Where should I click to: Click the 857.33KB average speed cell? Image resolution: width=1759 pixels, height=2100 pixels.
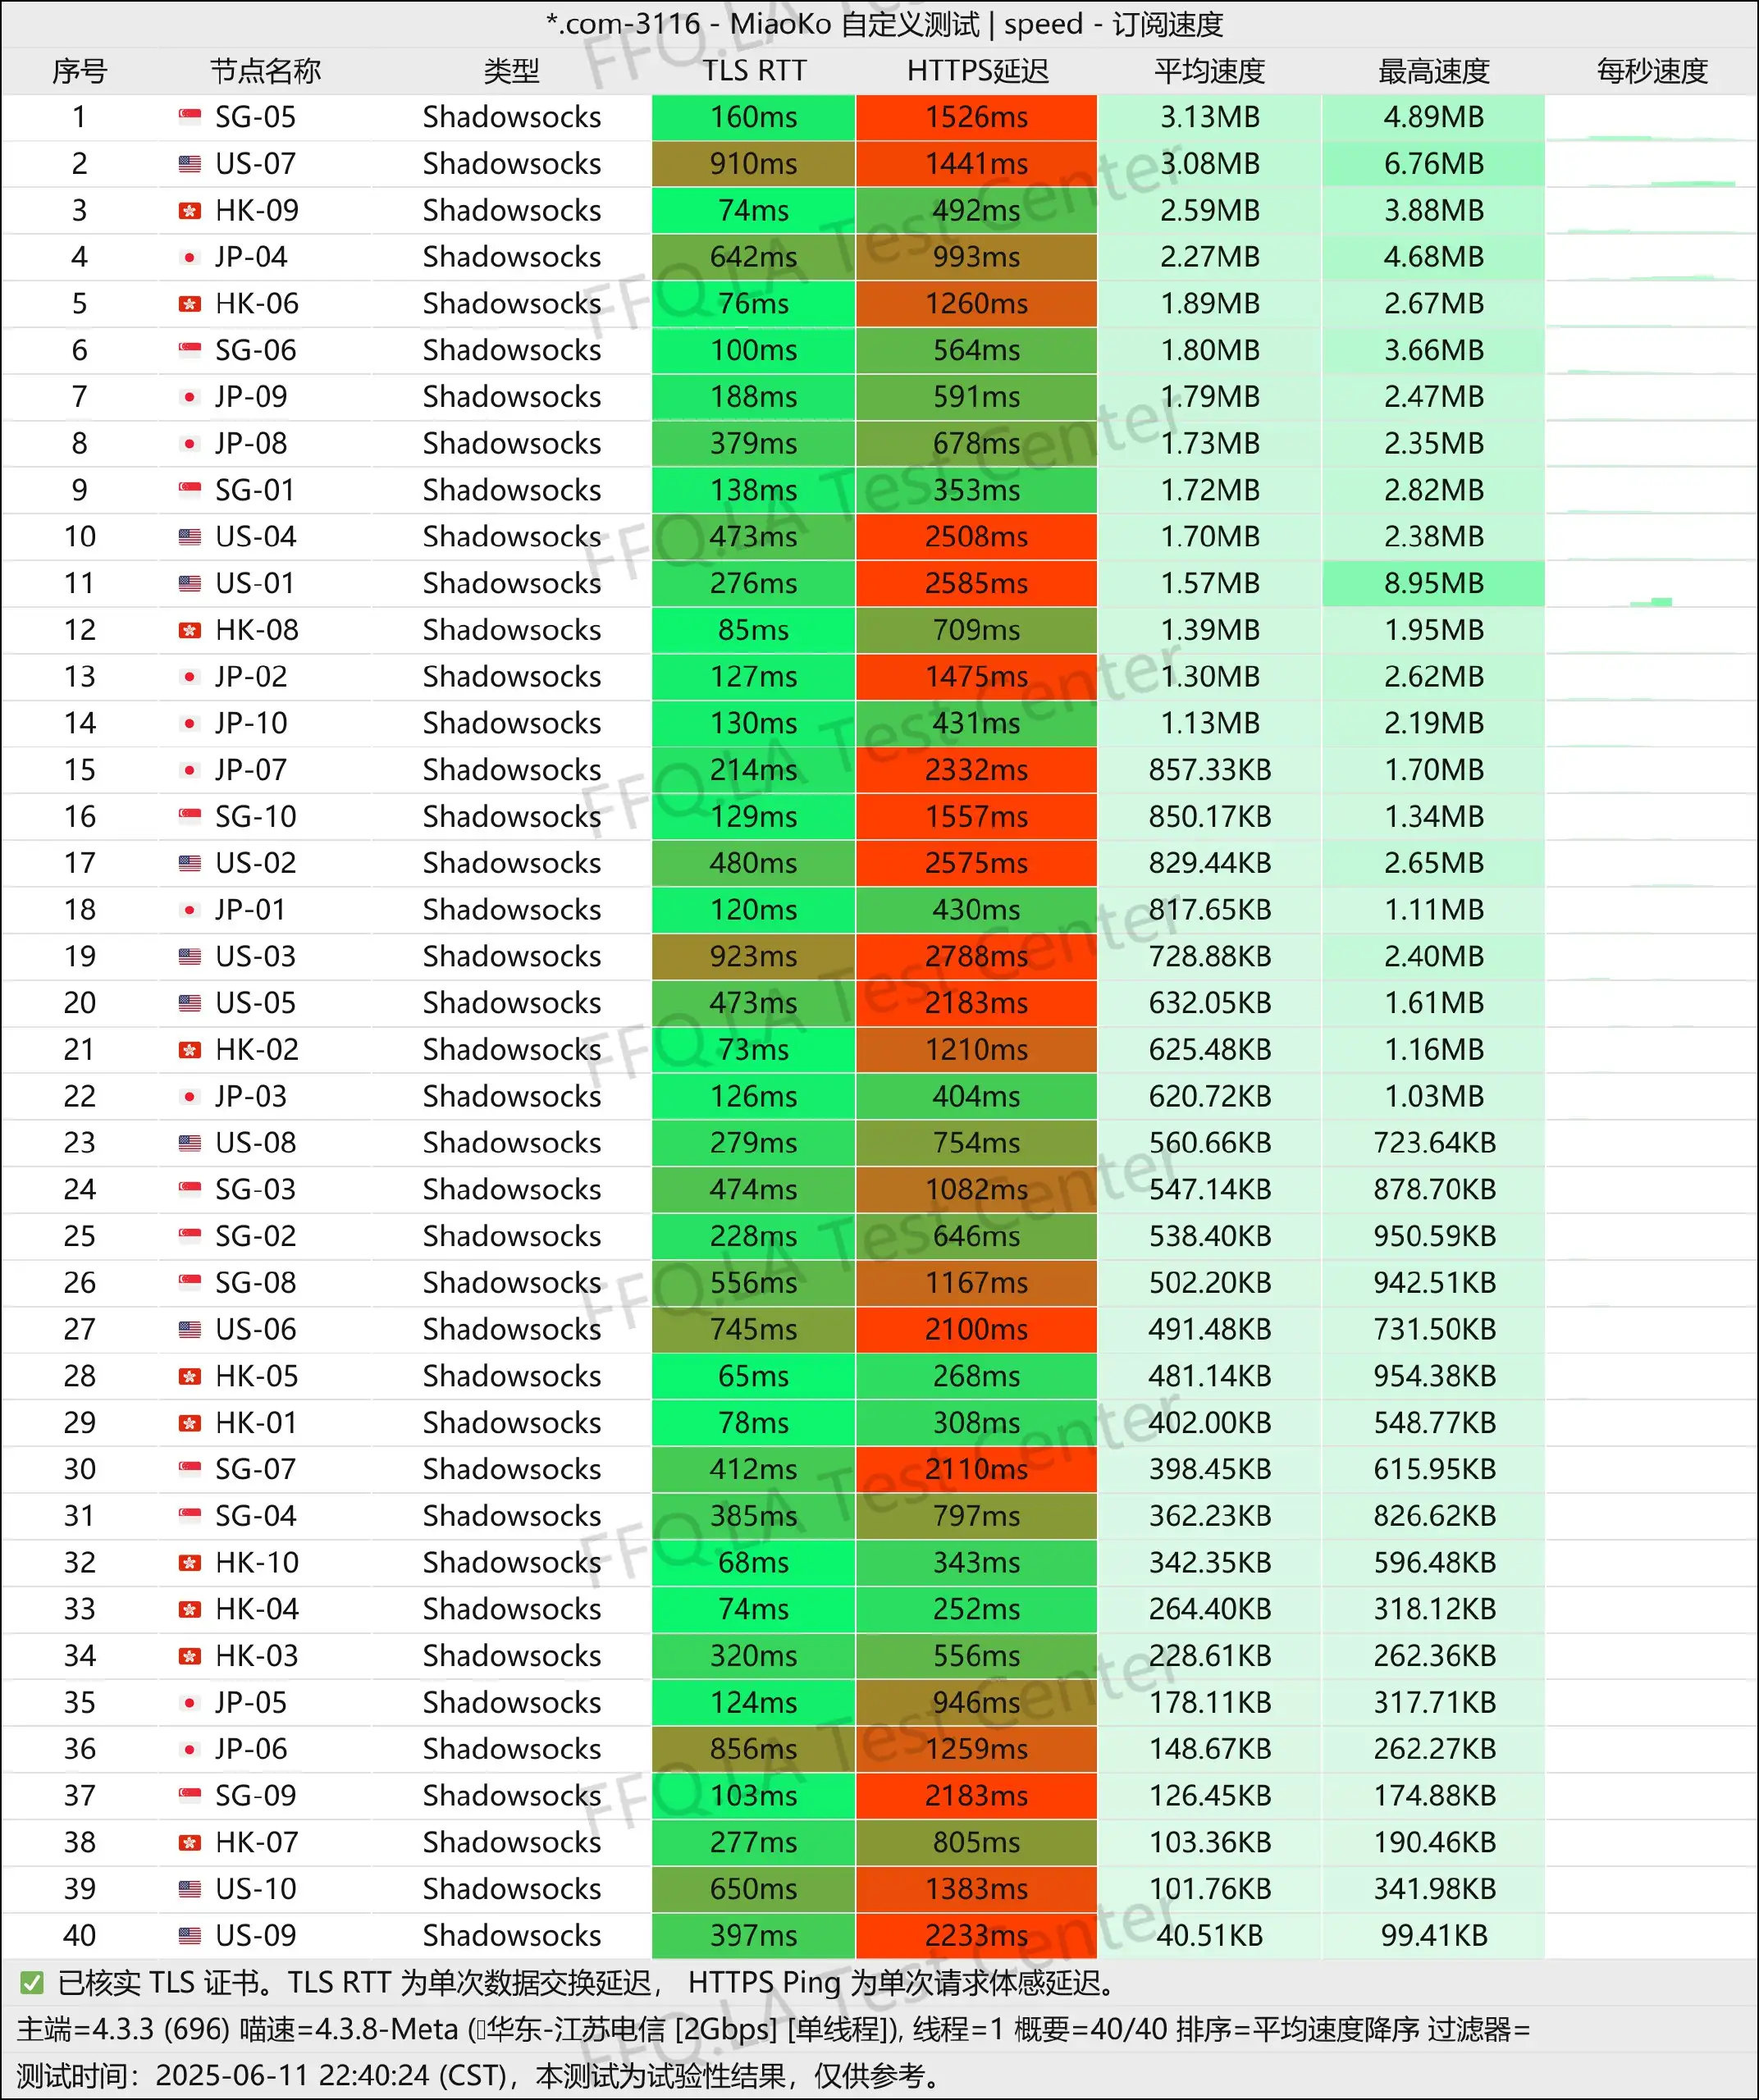click(x=1210, y=770)
